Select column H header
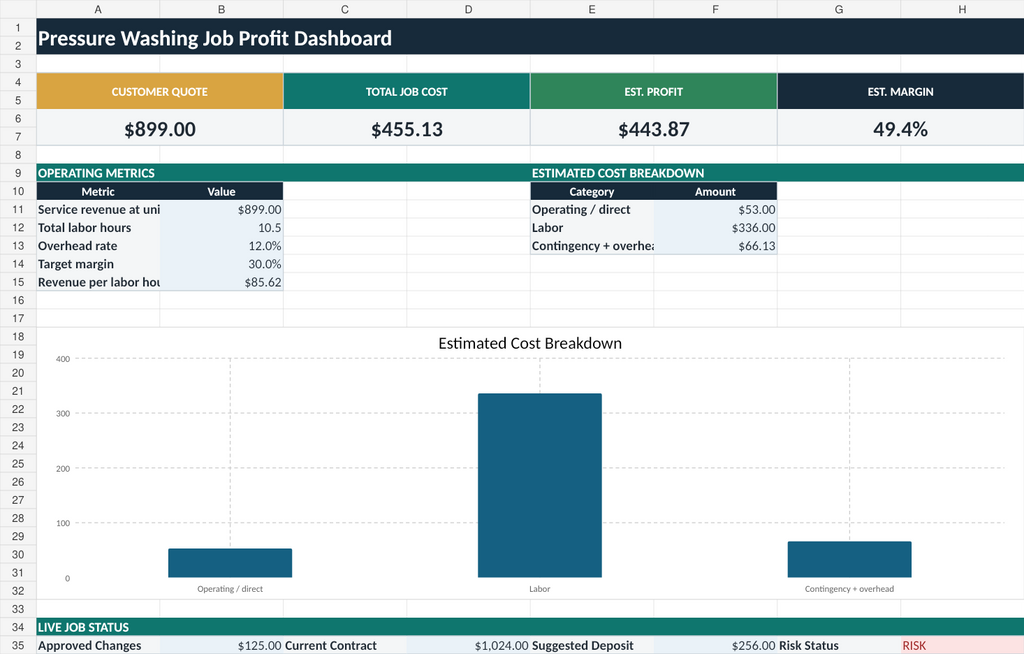The height and width of the screenshot is (654, 1024). click(962, 9)
